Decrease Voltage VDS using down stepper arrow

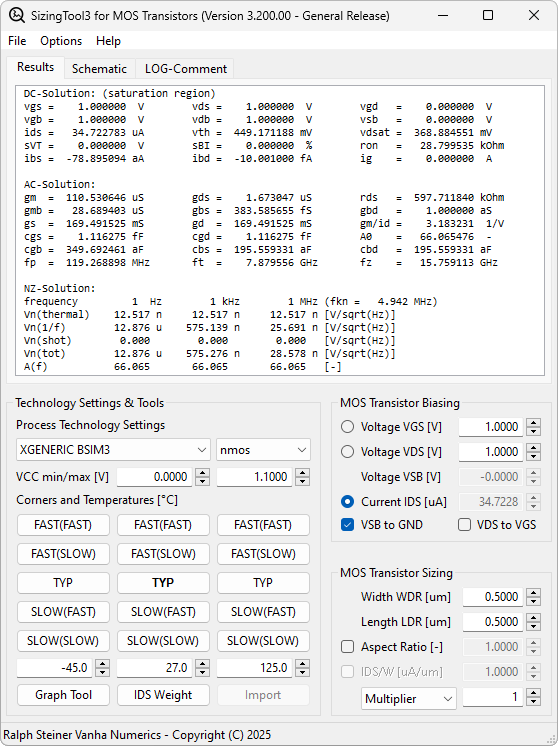tap(533, 456)
